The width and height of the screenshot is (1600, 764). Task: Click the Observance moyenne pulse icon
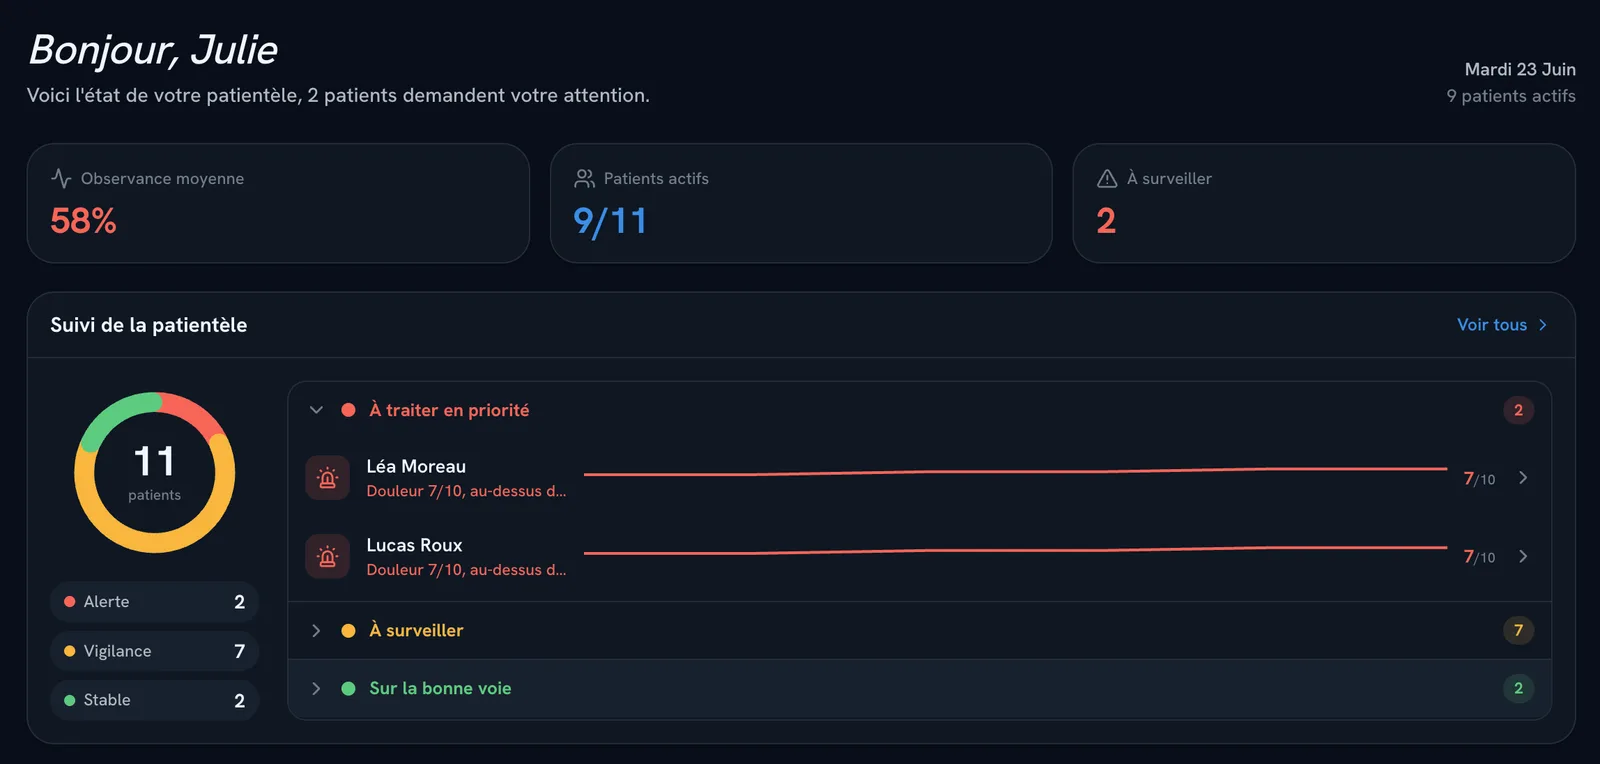tap(61, 178)
